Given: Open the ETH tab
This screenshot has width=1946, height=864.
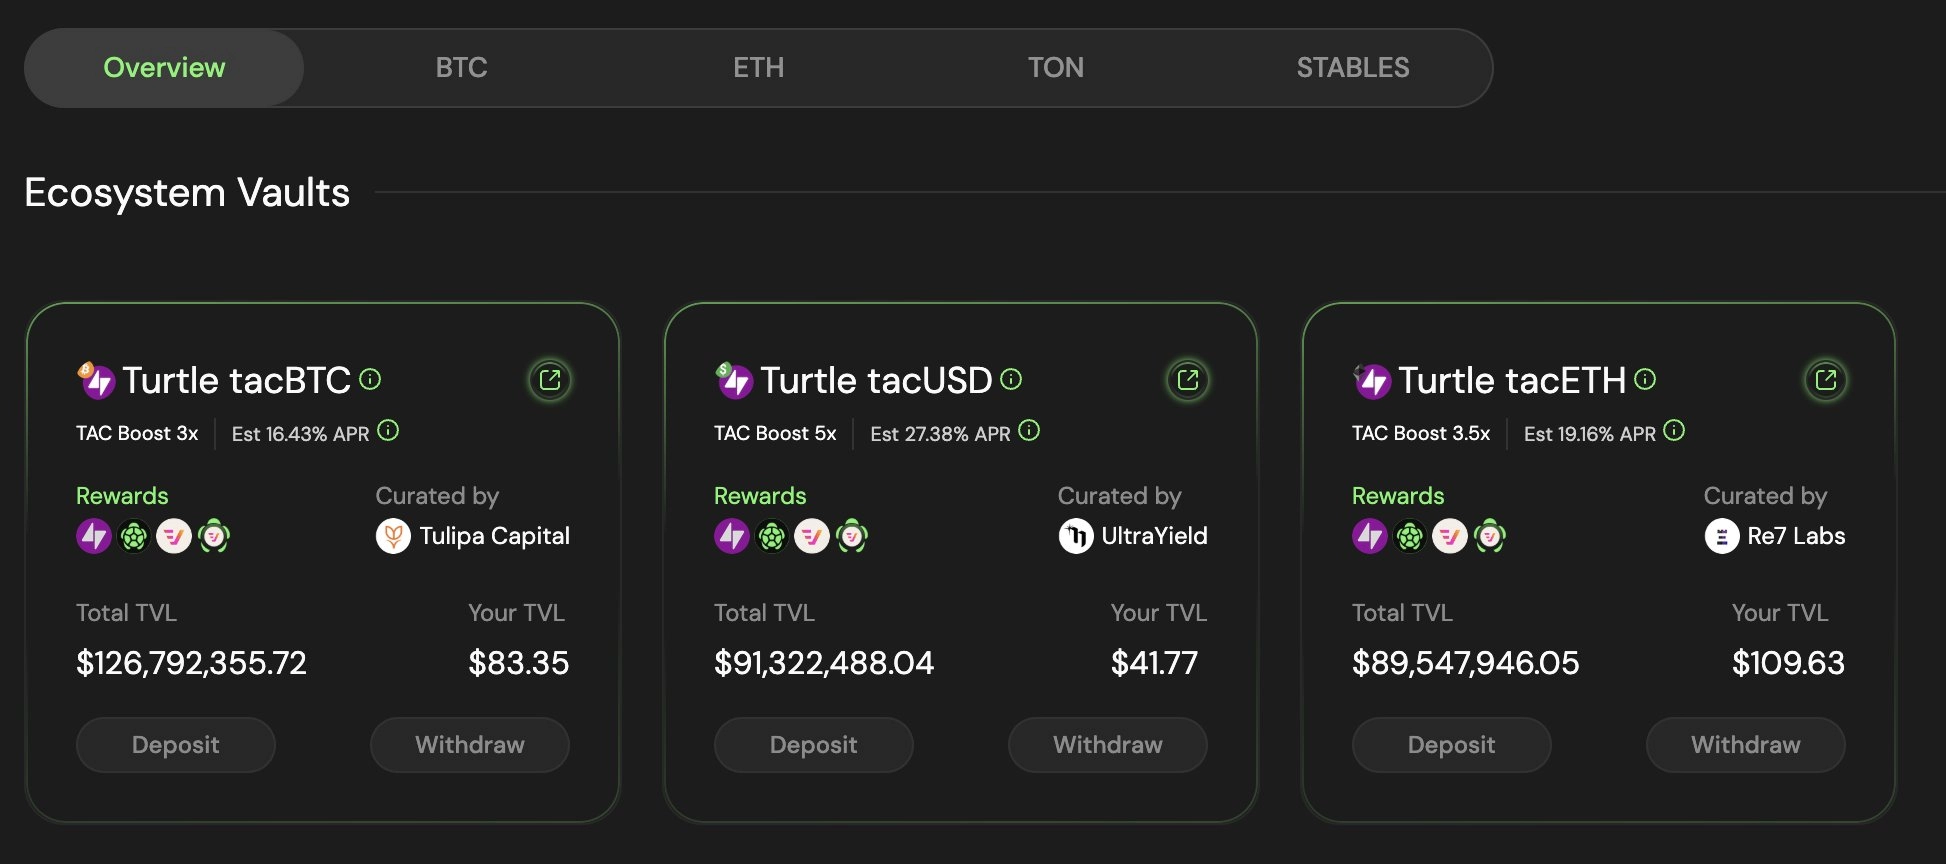Looking at the screenshot, I should click(759, 67).
